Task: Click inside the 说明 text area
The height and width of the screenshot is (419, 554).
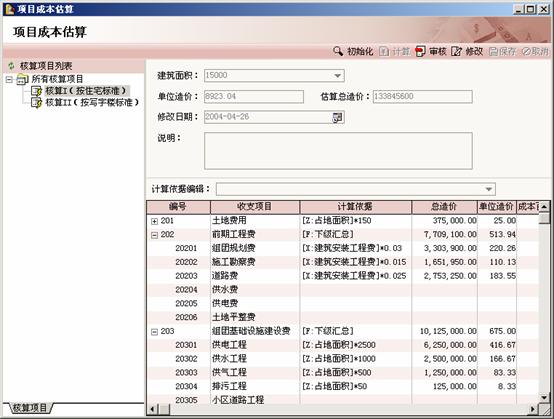Action: pos(338,151)
